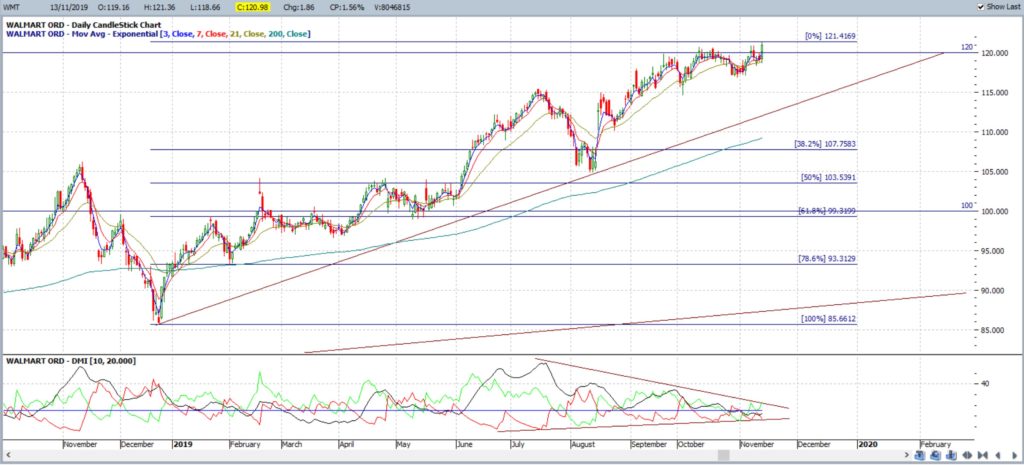Click the 120 horizontal line label
The image size is (1024, 465).
coord(967,48)
